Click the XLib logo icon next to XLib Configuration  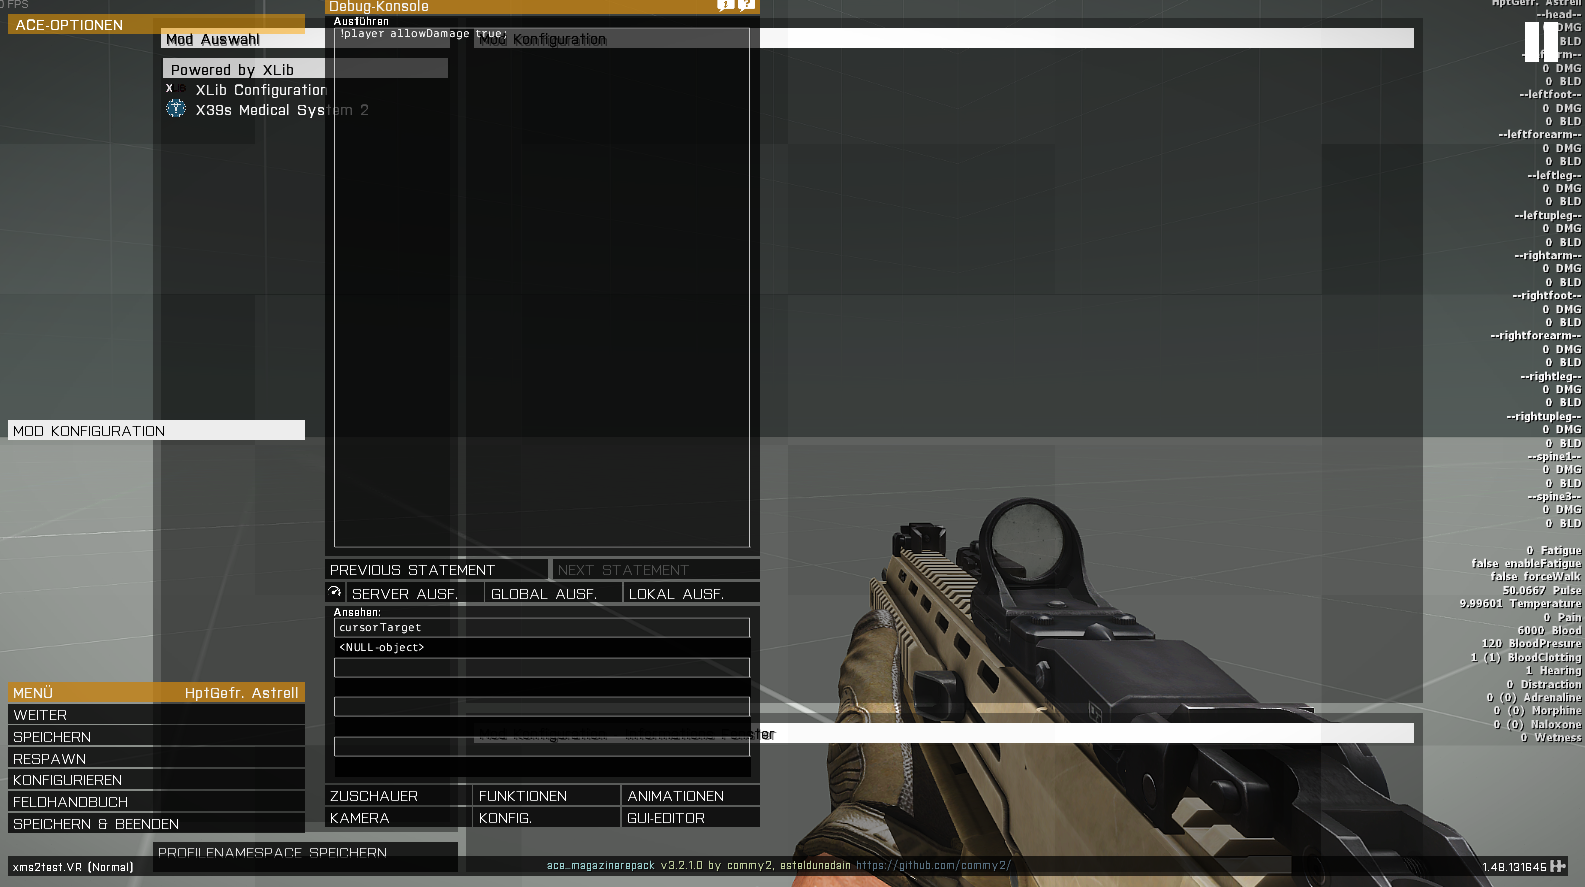[175, 89]
